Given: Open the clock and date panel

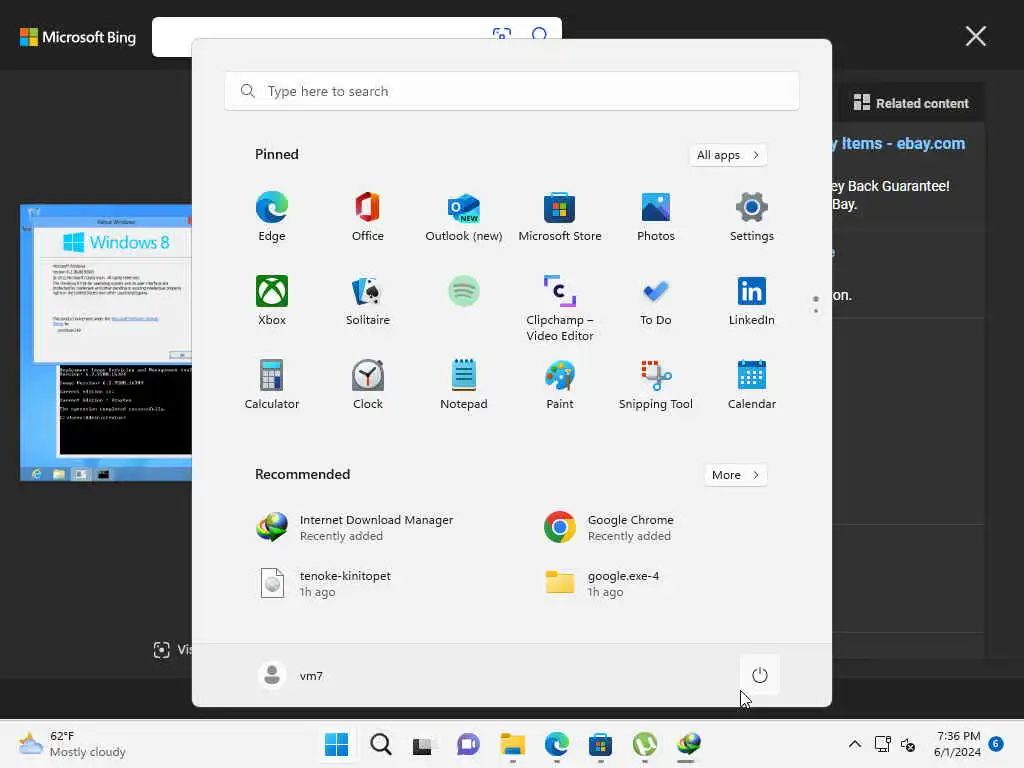Looking at the screenshot, I should [x=957, y=744].
